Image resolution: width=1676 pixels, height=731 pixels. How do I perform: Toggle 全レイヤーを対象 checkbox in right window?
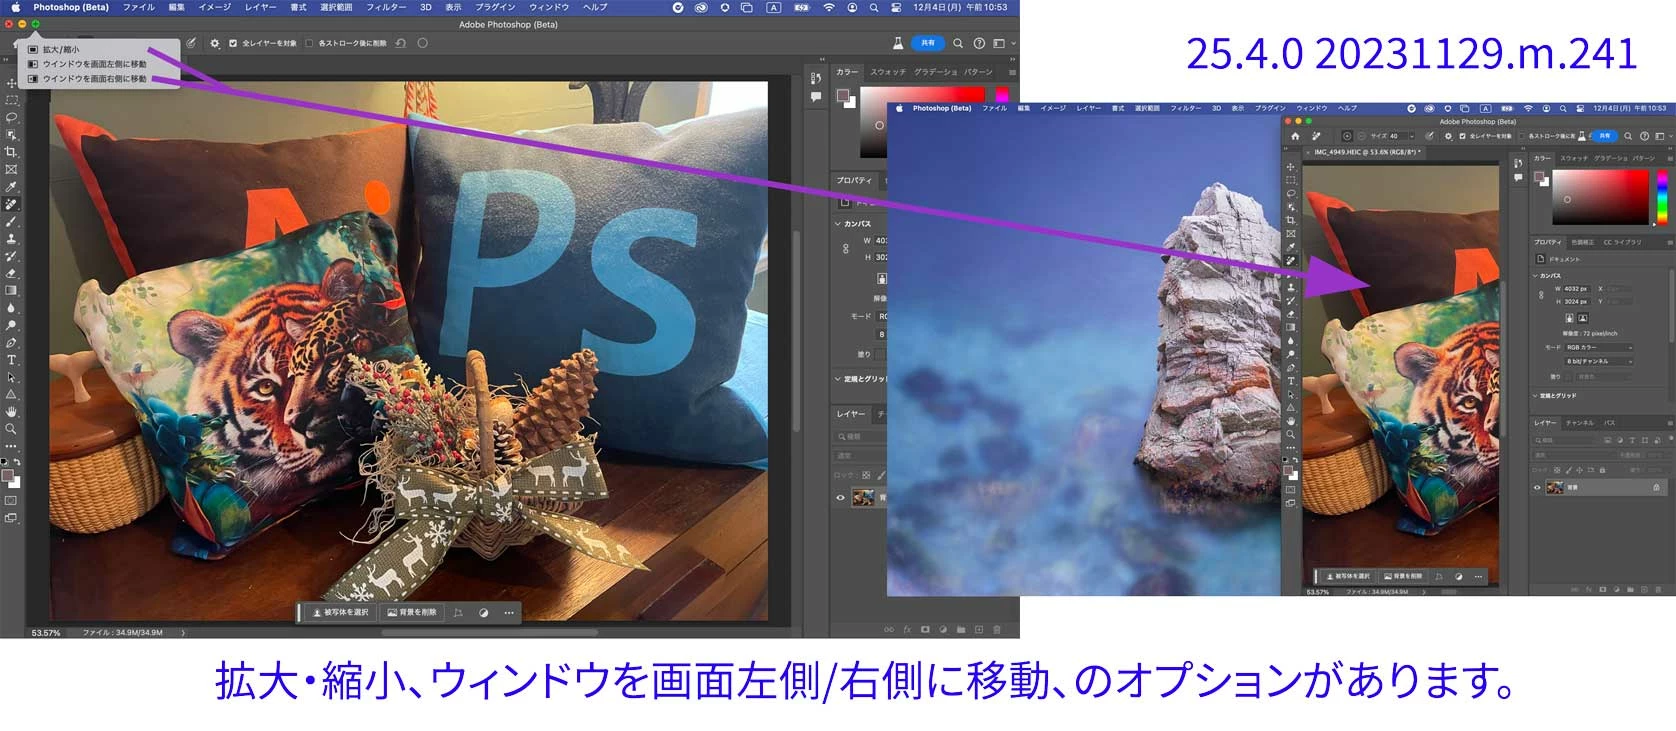pyautogui.click(x=1462, y=136)
